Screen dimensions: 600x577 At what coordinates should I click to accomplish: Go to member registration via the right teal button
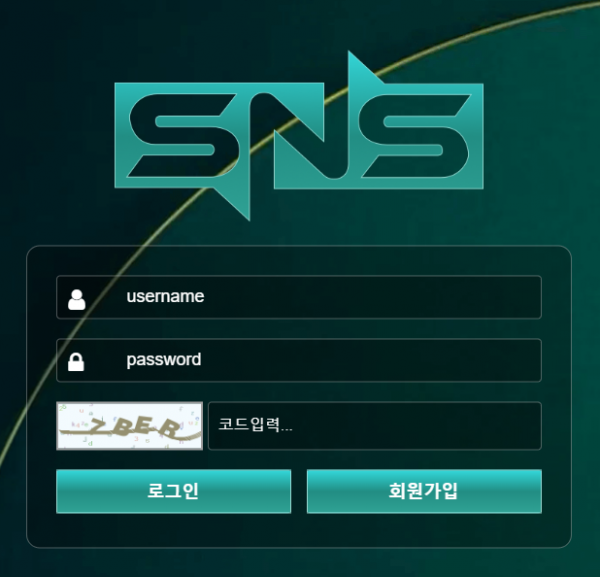click(424, 491)
